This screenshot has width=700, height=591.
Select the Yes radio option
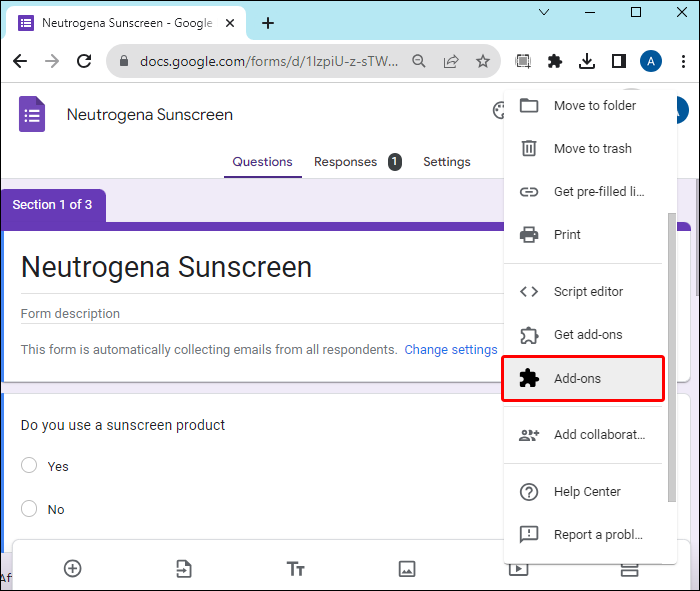click(29, 466)
